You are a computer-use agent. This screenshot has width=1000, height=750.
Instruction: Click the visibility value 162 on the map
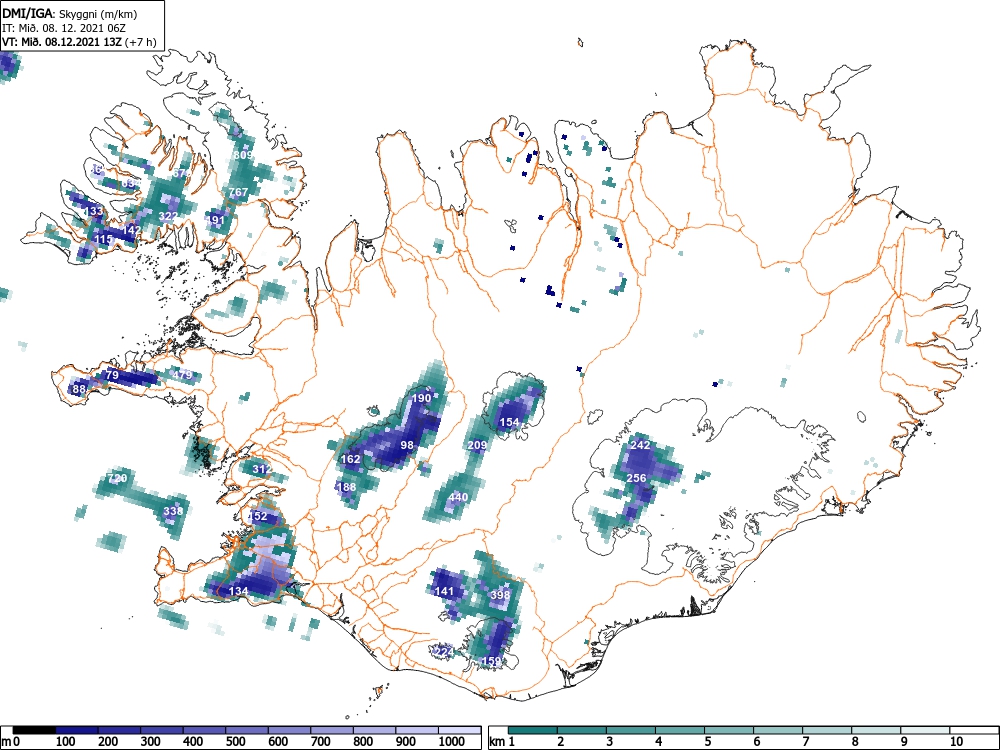point(351,459)
